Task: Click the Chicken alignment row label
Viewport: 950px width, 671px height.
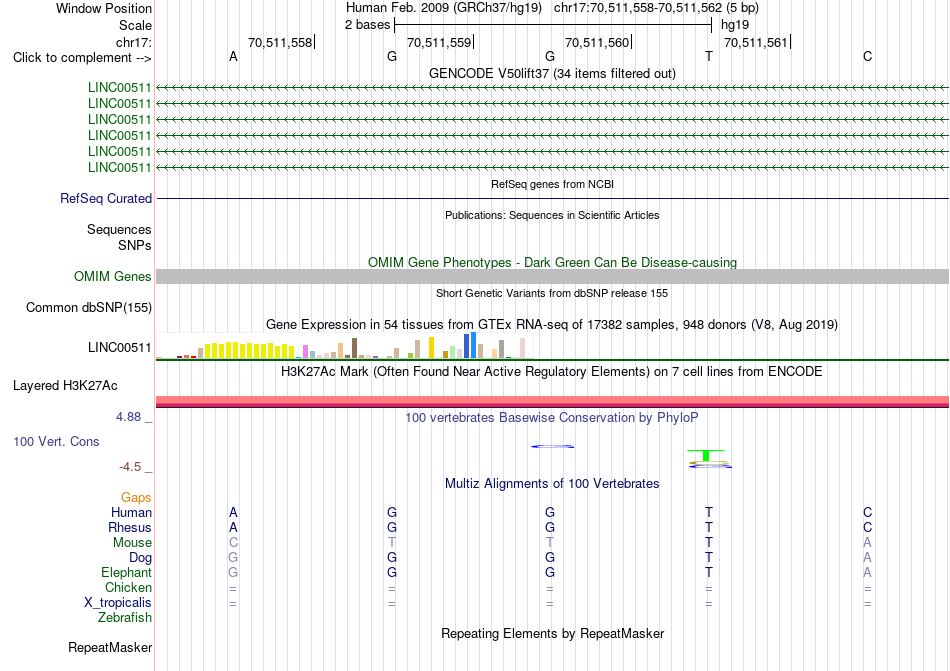Action: 128,587
